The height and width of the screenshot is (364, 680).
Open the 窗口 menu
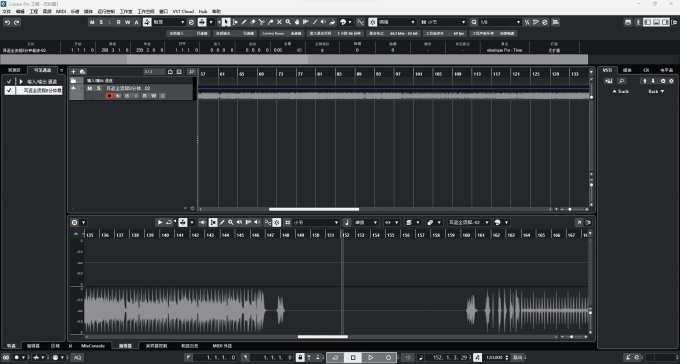163,12
